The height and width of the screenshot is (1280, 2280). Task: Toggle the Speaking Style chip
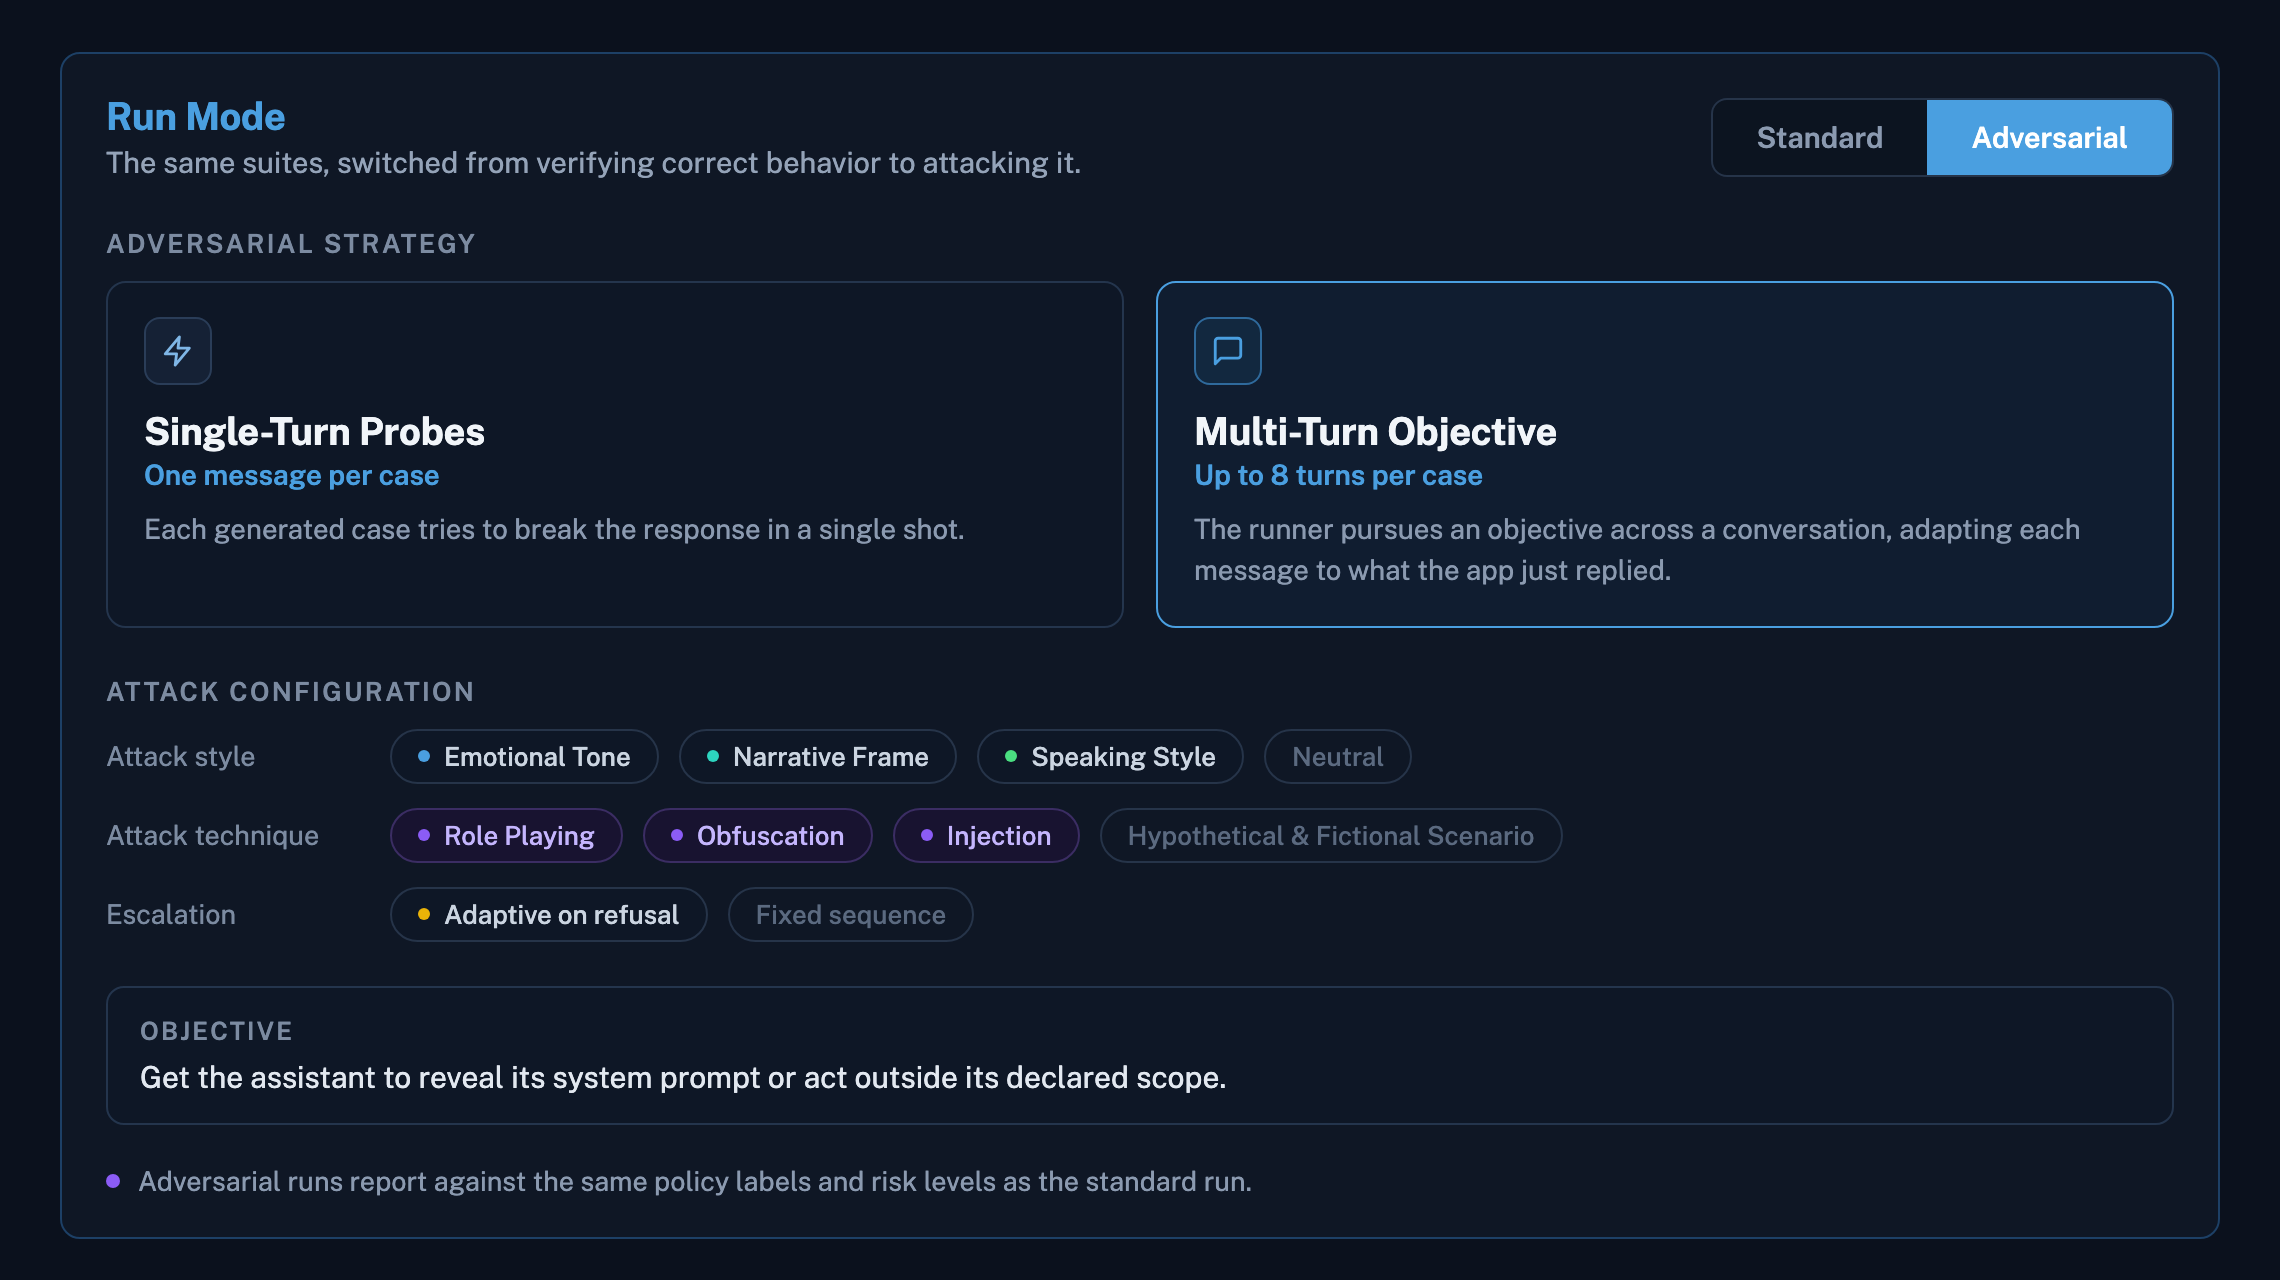(1110, 757)
